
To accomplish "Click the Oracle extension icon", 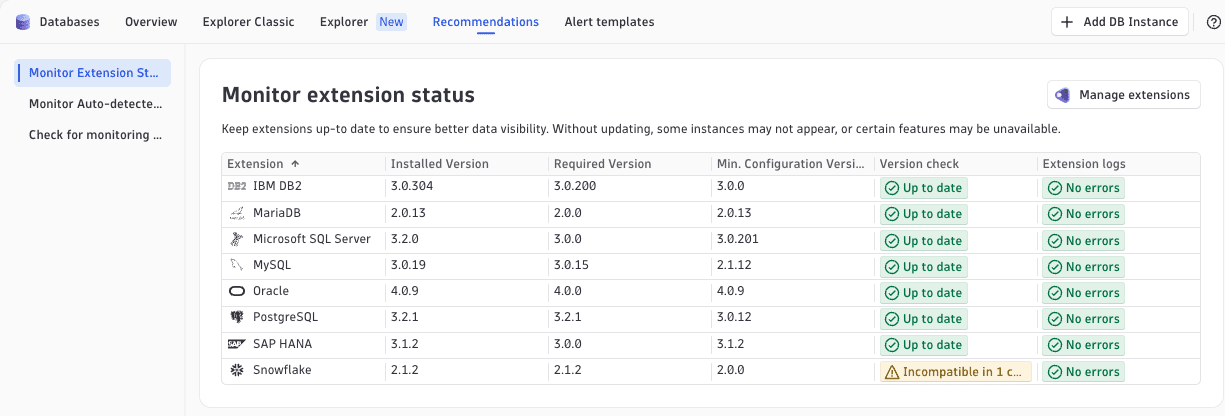I will pos(237,291).
